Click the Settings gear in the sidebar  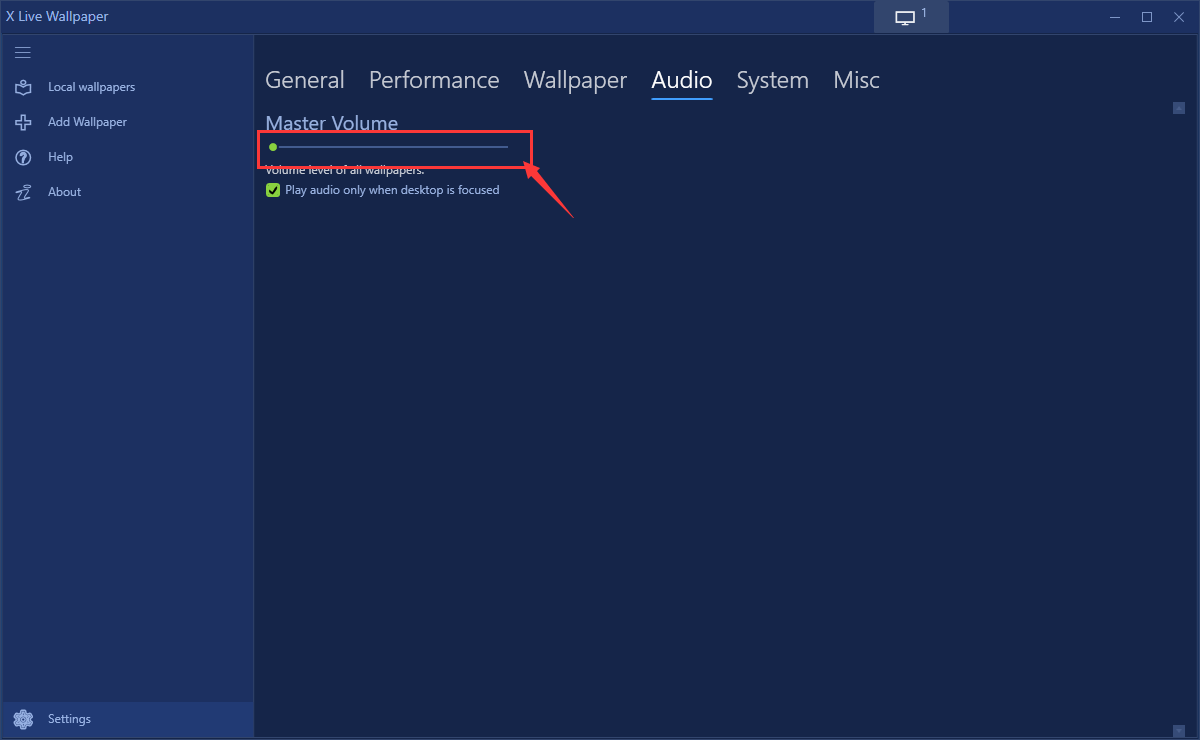pos(23,719)
